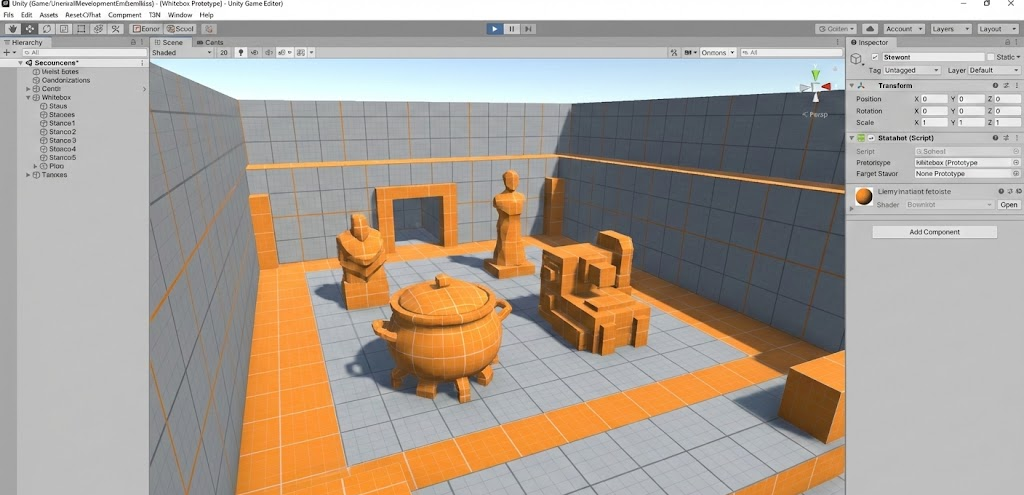Viewport: 1024px width, 495px height.
Task: Click the Play button
Action: [494, 29]
